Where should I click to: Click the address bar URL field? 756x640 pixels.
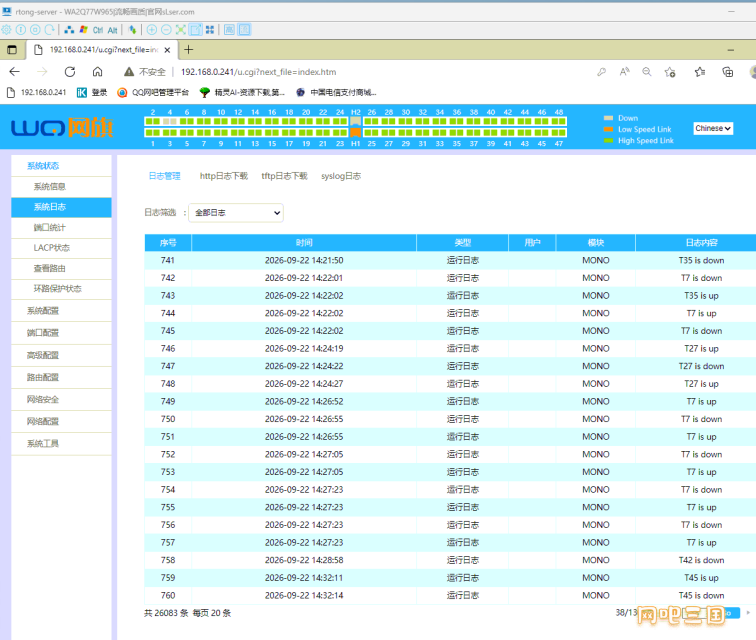(258, 72)
